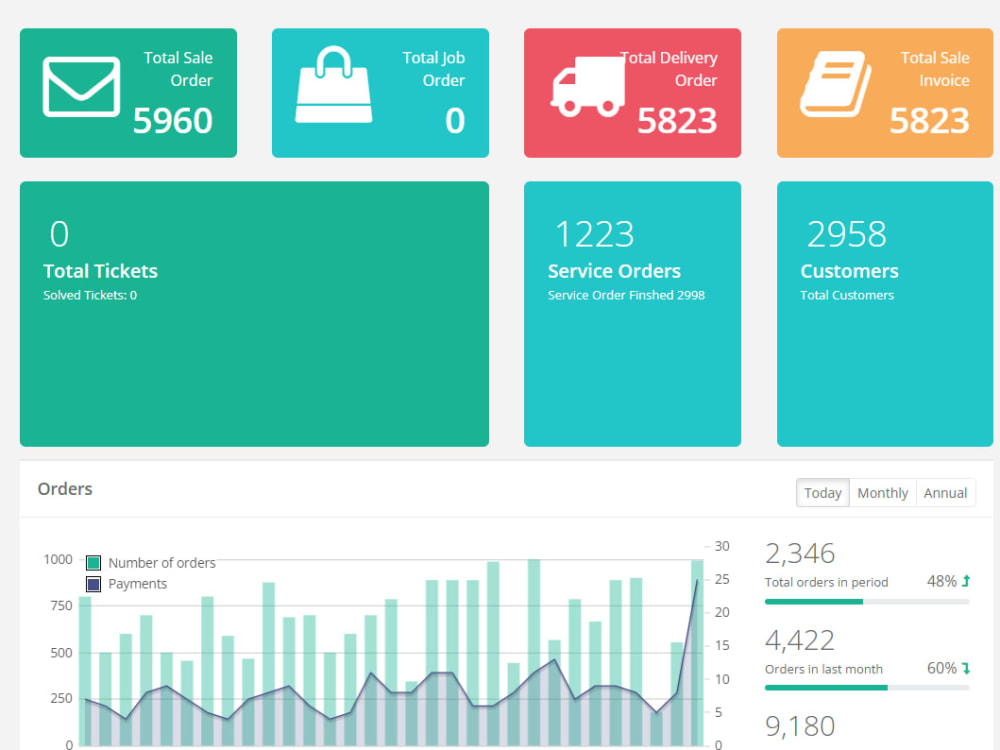Click the Total Customers subtitle
1000x750 pixels.
pyautogui.click(x=847, y=295)
